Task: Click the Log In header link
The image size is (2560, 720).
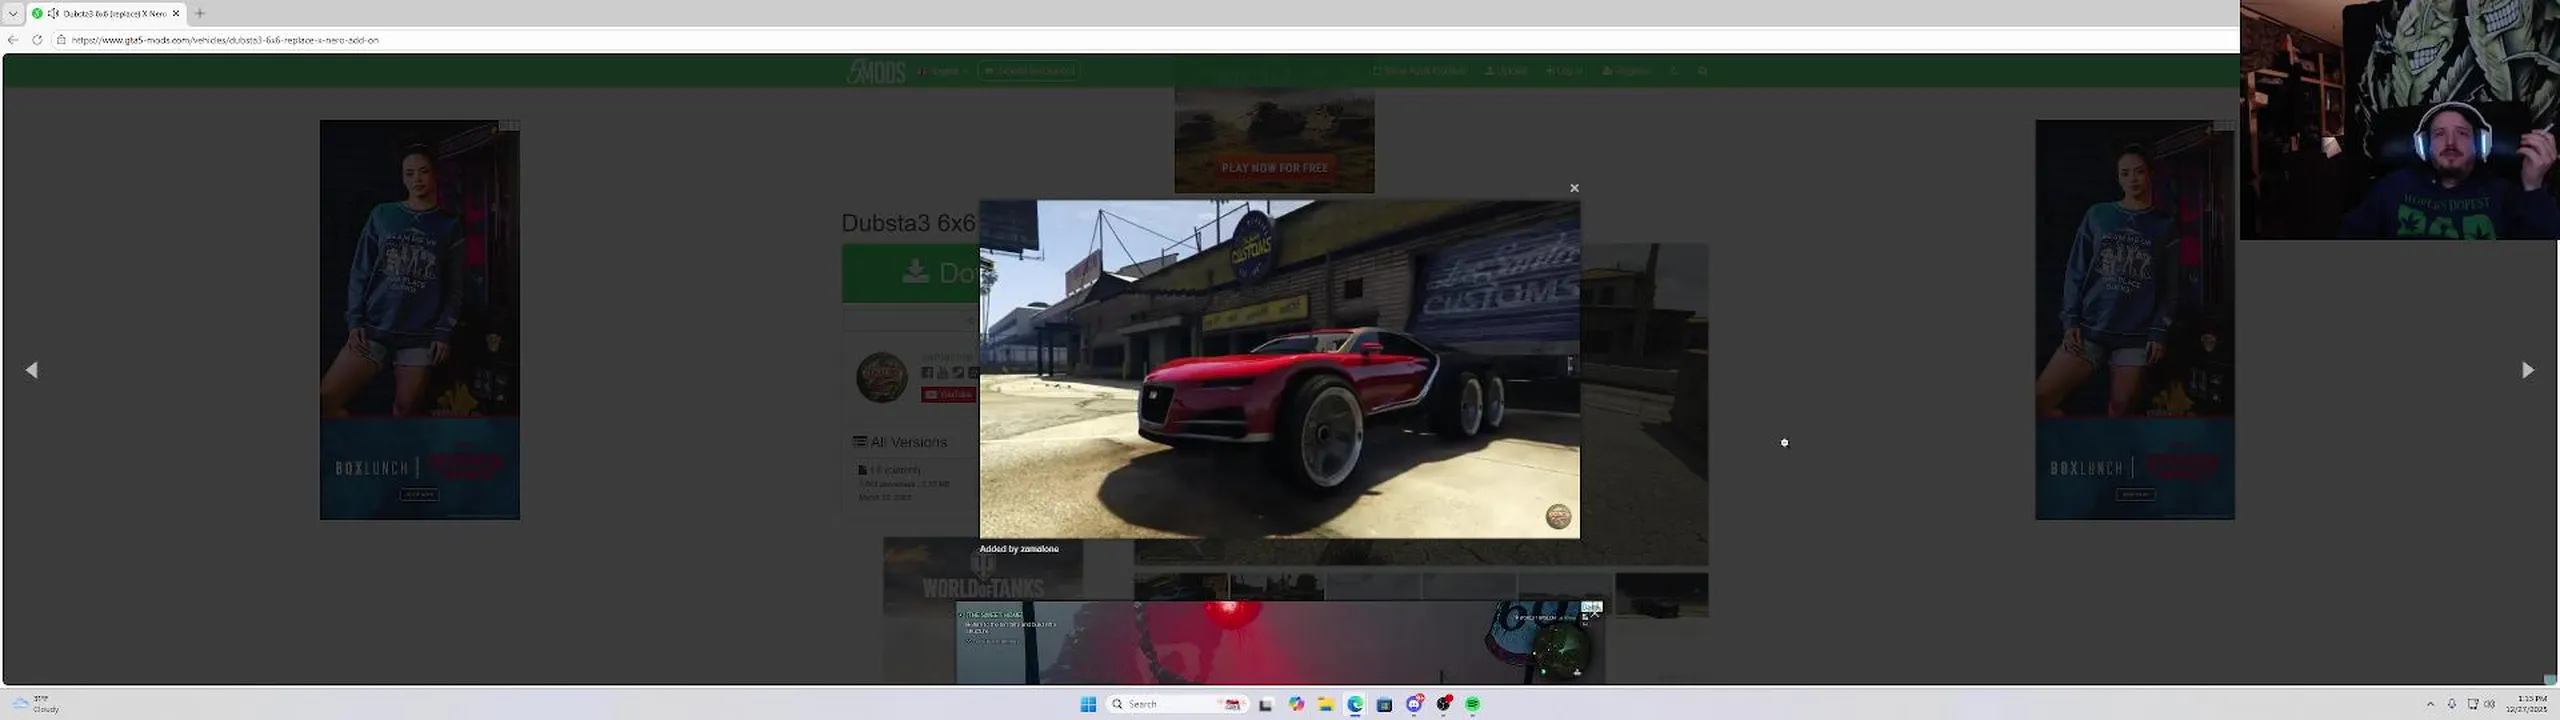Action: pyautogui.click(x=1564, y=71)
